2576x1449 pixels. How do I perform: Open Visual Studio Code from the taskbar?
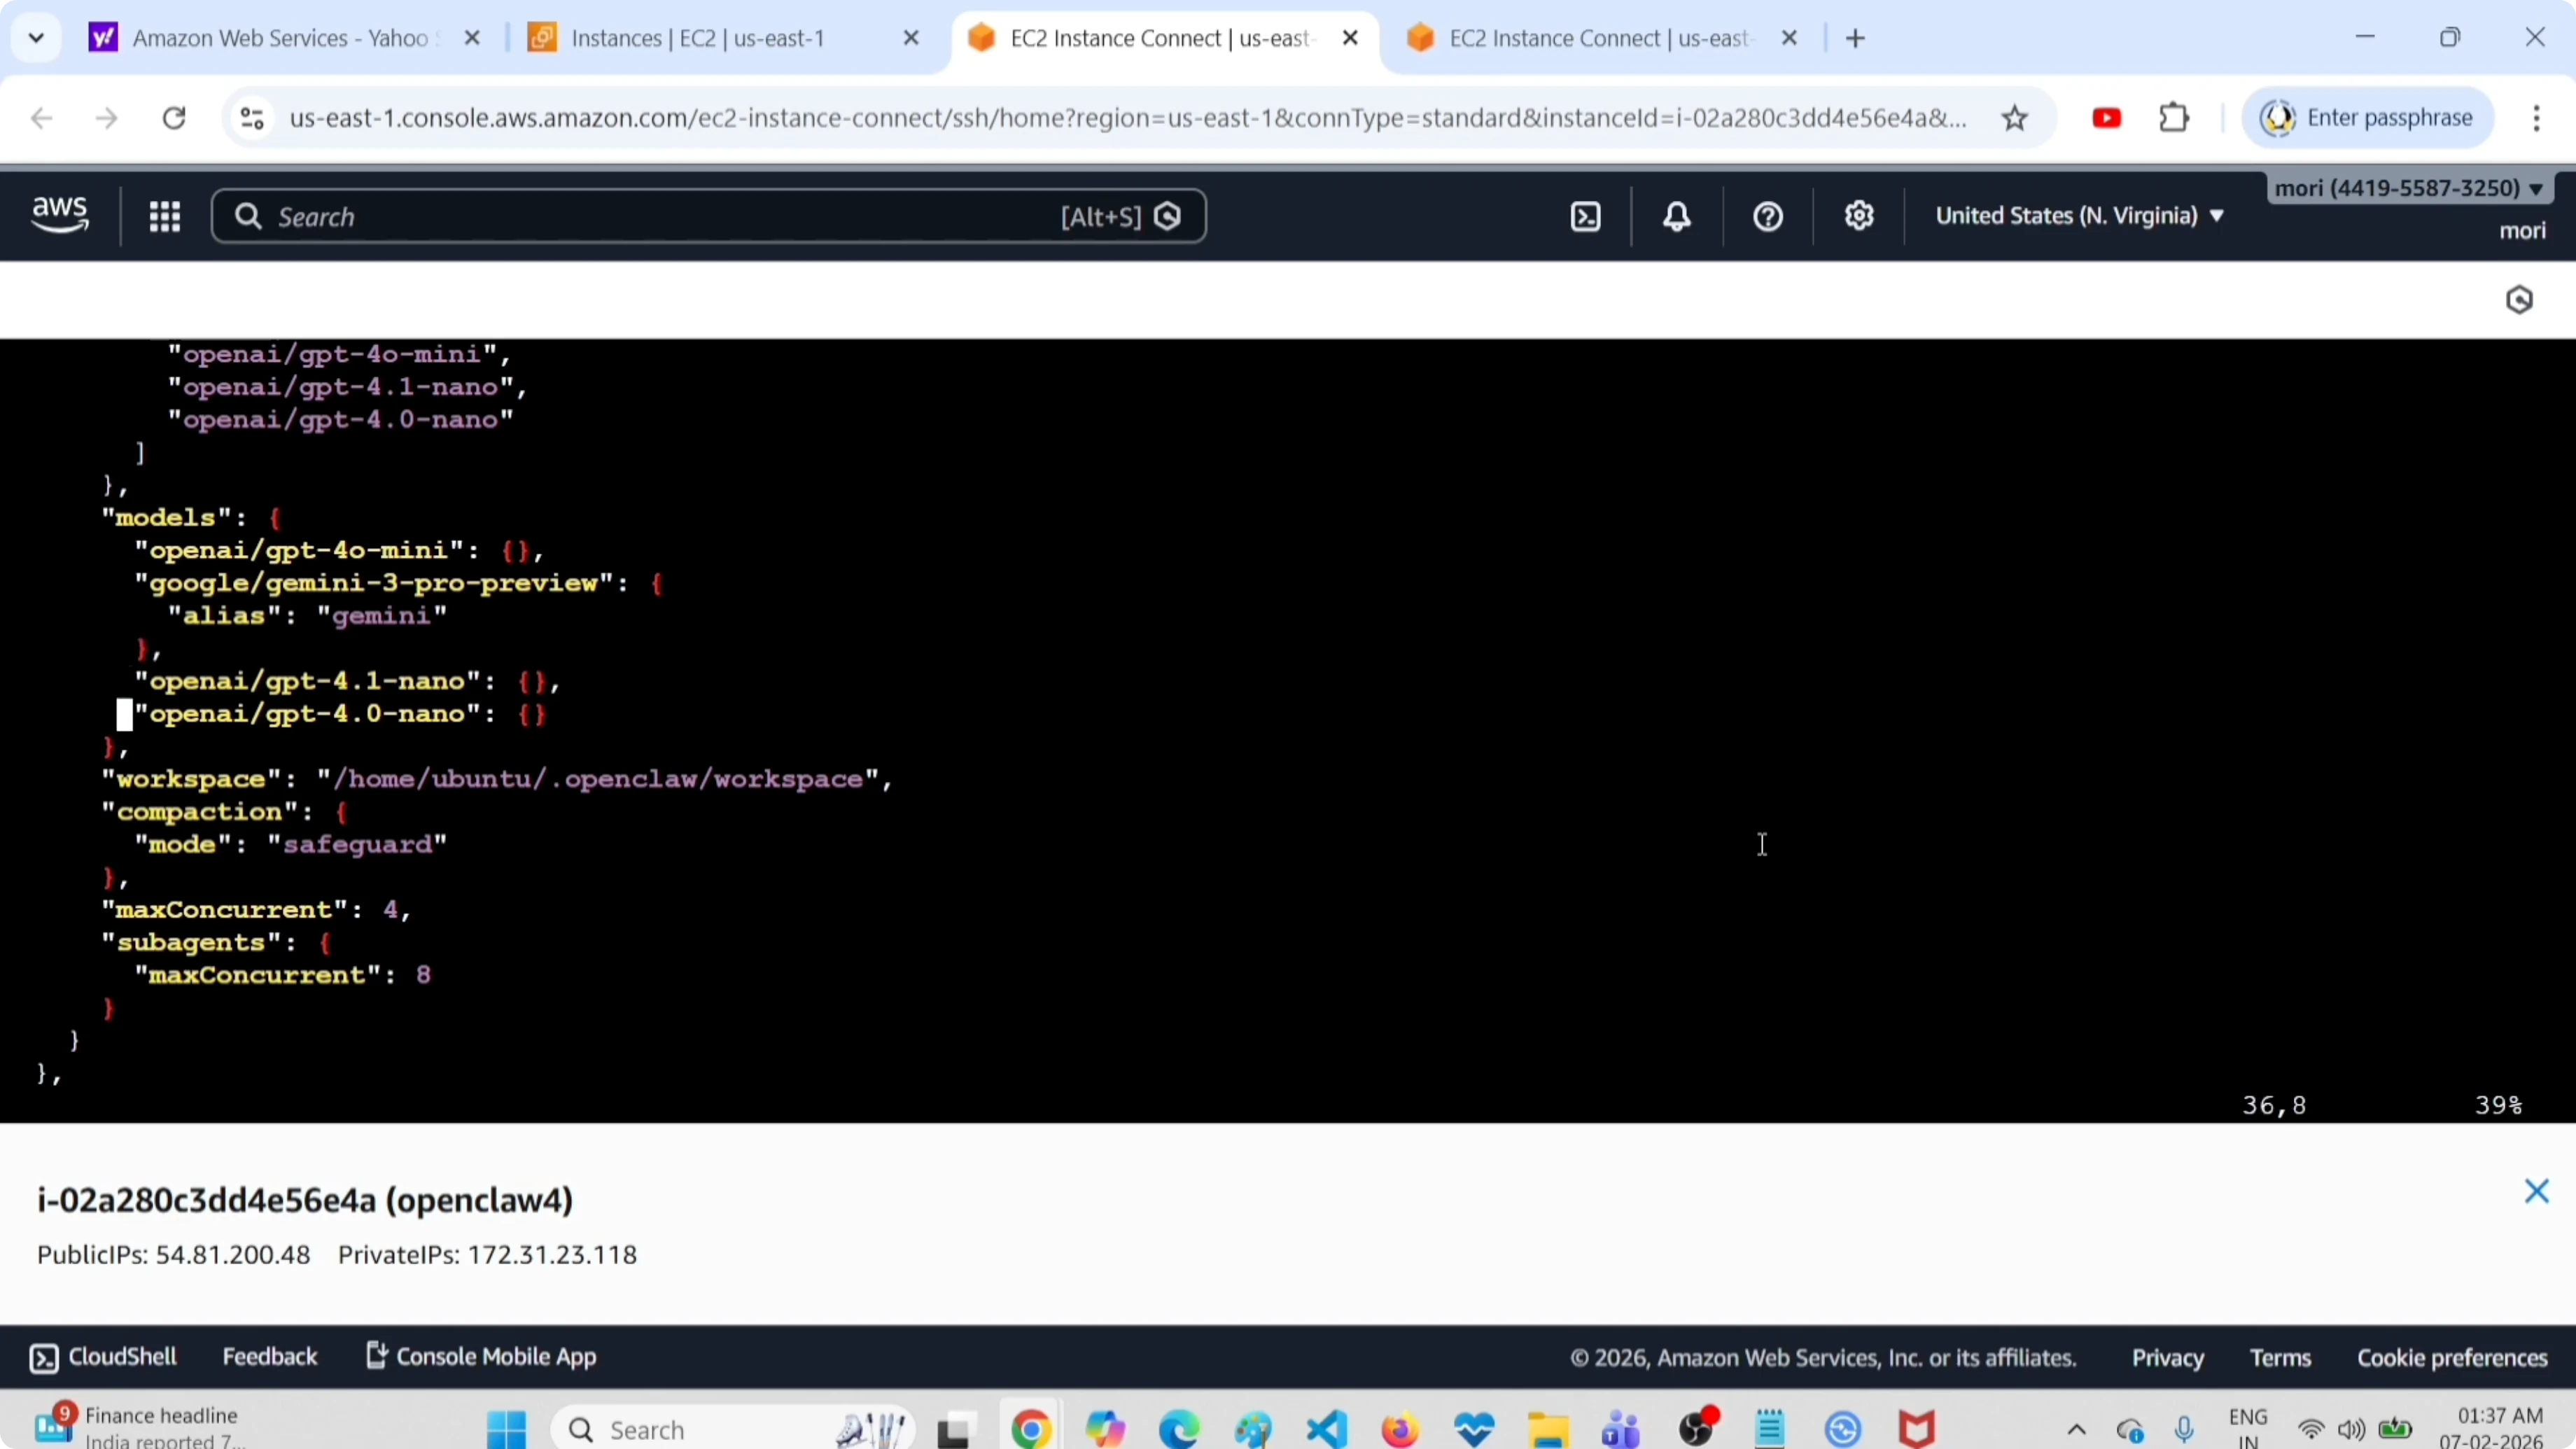pyautogui.click(x=1327, y=1429)
